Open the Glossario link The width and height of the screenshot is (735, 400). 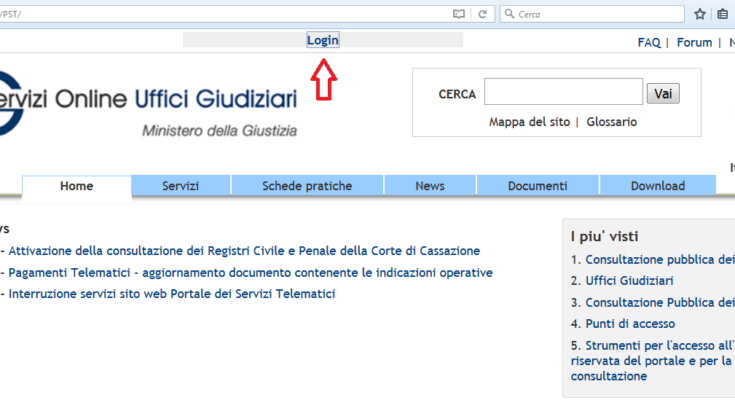611,122
